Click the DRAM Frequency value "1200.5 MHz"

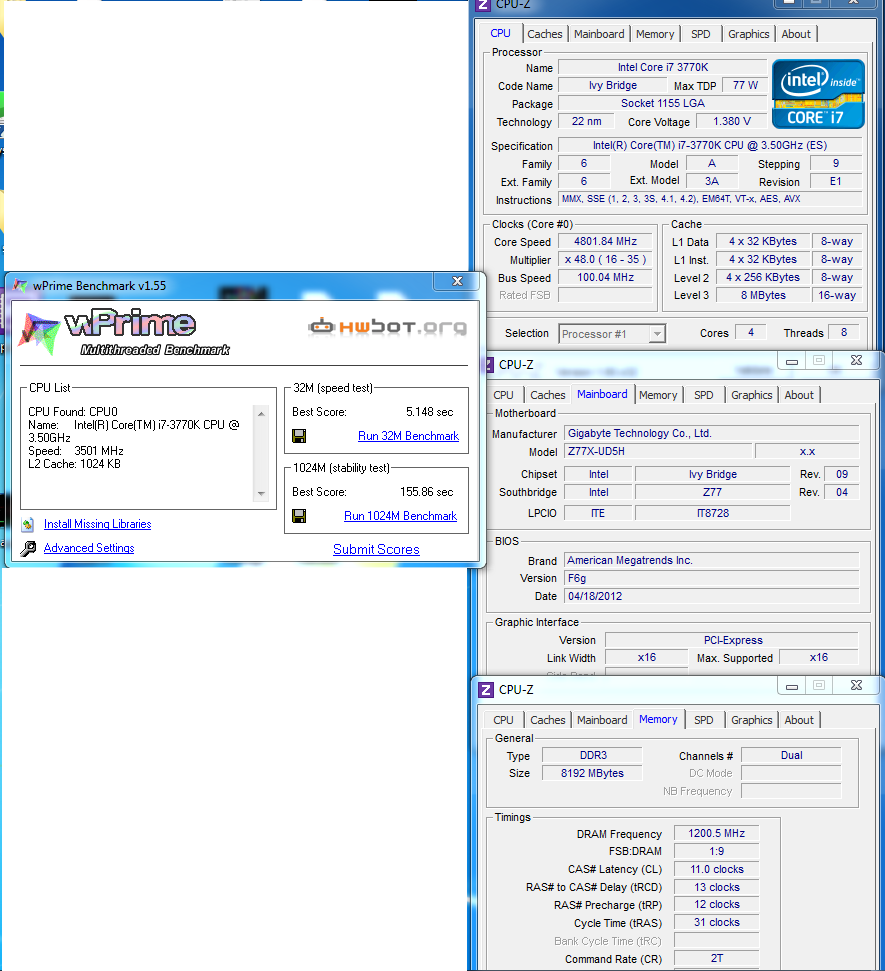(717, 834)
